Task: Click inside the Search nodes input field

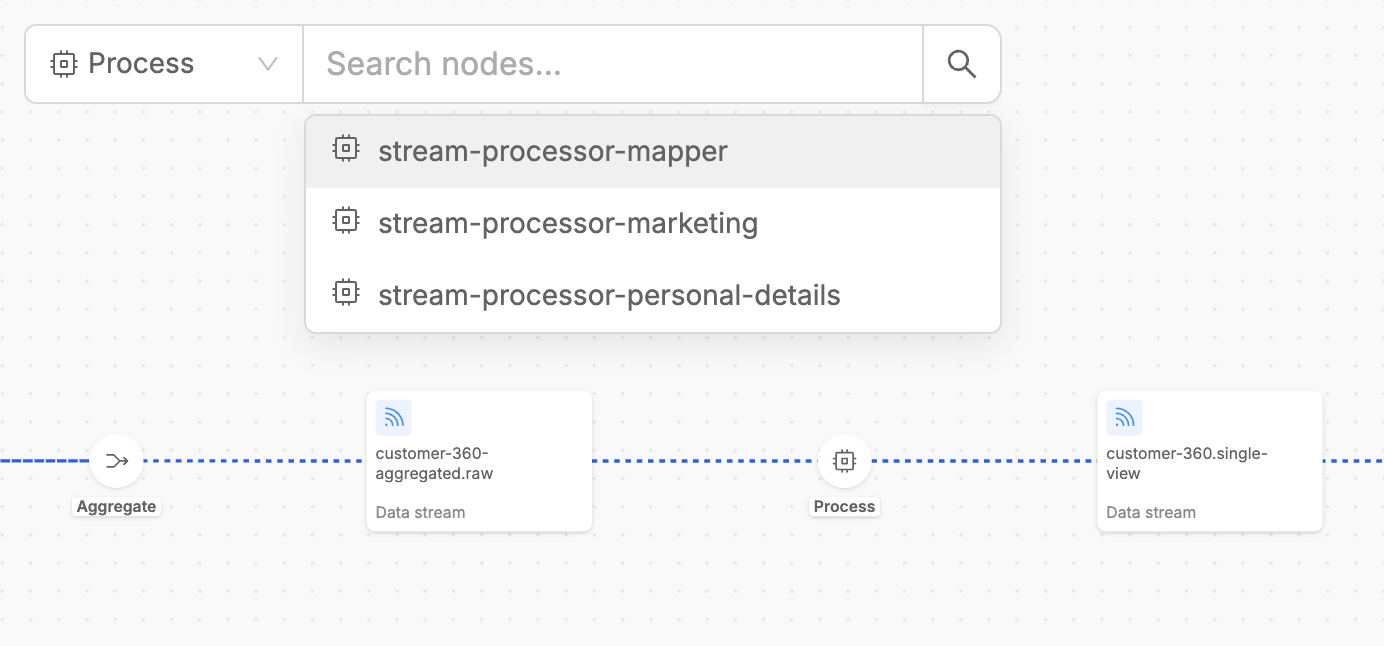Action: 613,63
